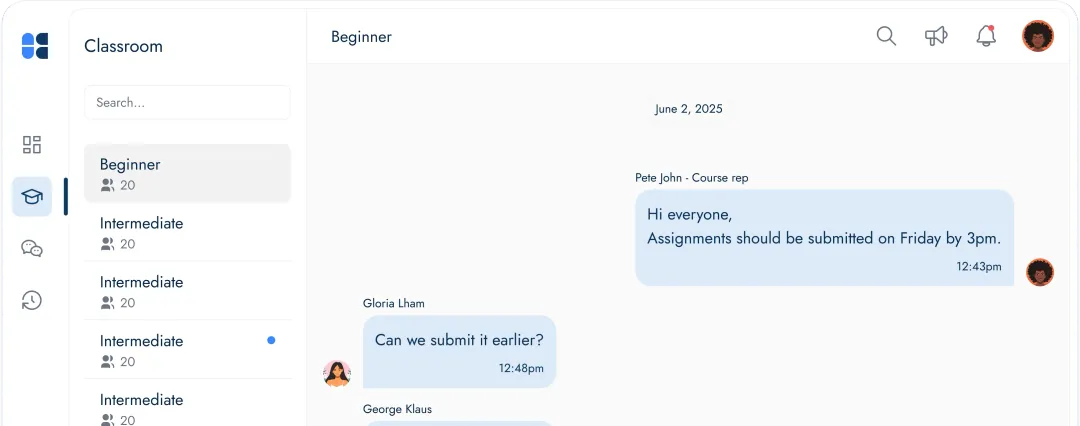Open profile avatar in top right corner
The height and width of the screenshot is (426, 1080).
1038,36
